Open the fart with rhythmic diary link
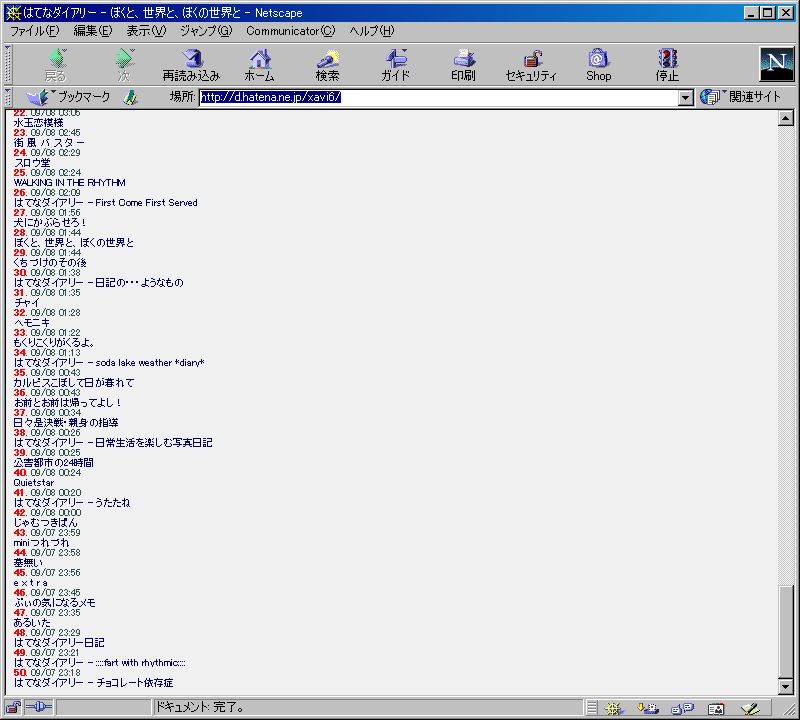The width and height of the screenshot is (800, 720). coord(99,663)
